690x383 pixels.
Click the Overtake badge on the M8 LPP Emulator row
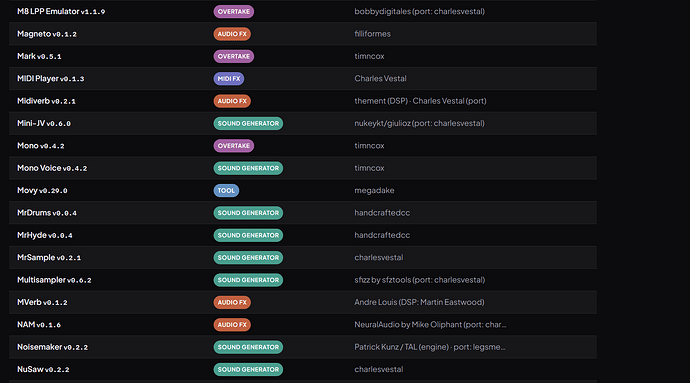(234, 11)
